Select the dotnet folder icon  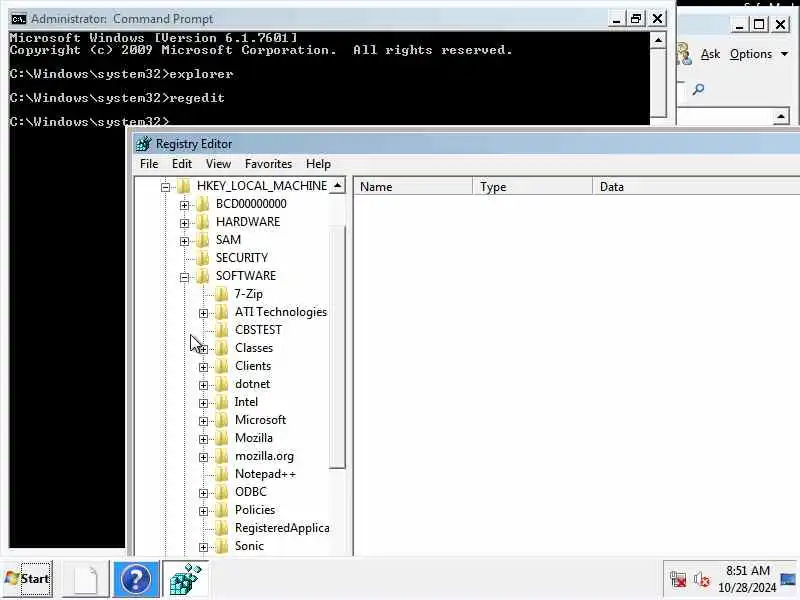pos(221,384)
